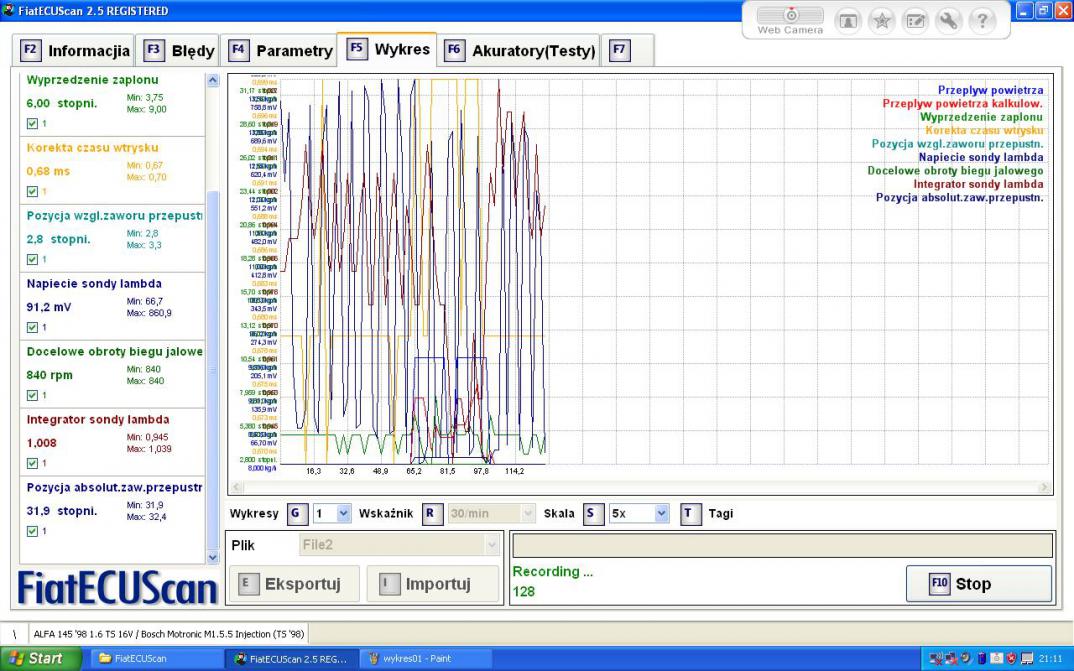The image size is (1074, 671).
Task: Click the T key icon beside Tagi
Action: click(691, 513)
